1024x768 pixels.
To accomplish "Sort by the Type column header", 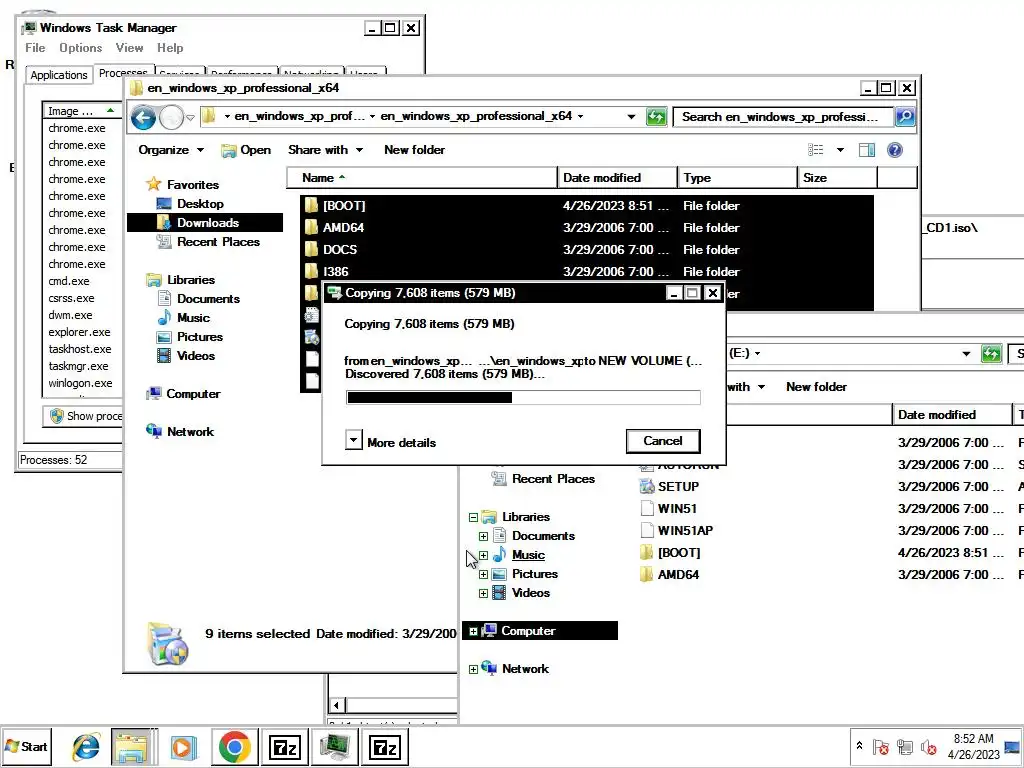I will (737, 178).
